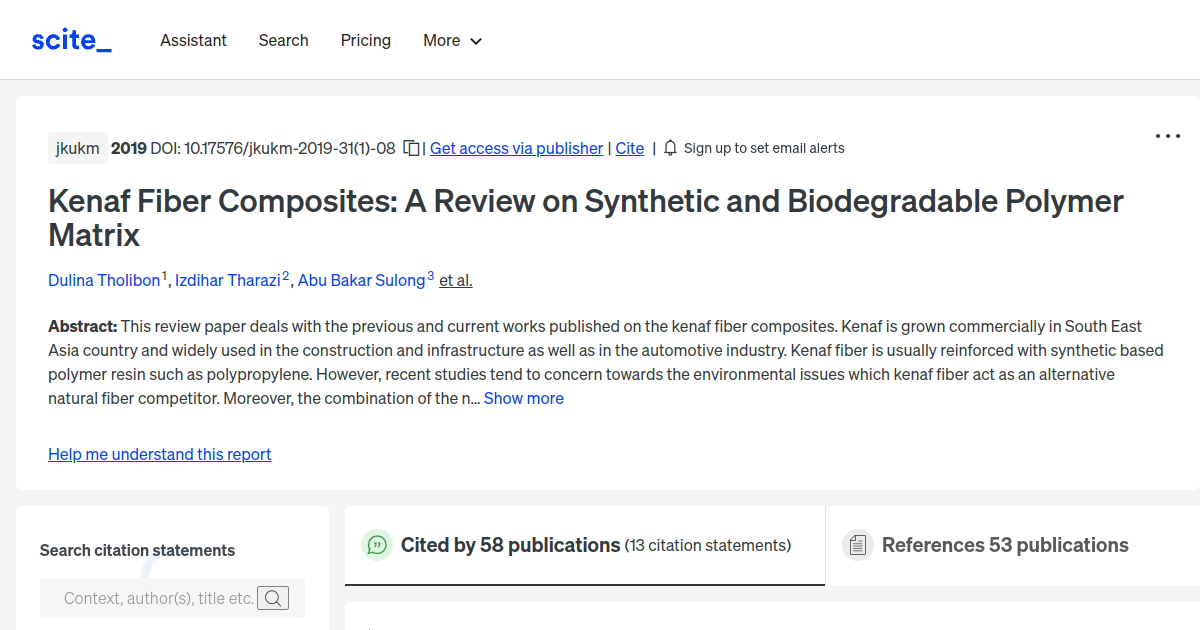Switch to the References 53 publications tab
This screenshot has height=630, width=1200.
coord(1005,545)
